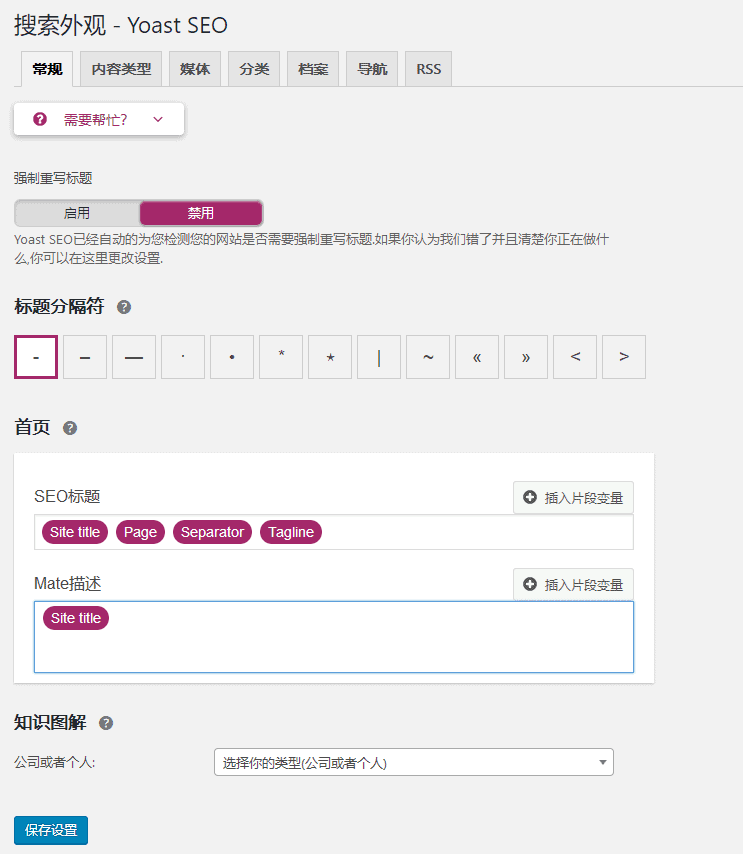Expand the 需要帮忙? chevron arrow
Screen dimensions: 743x854
[x=158, y=119]
